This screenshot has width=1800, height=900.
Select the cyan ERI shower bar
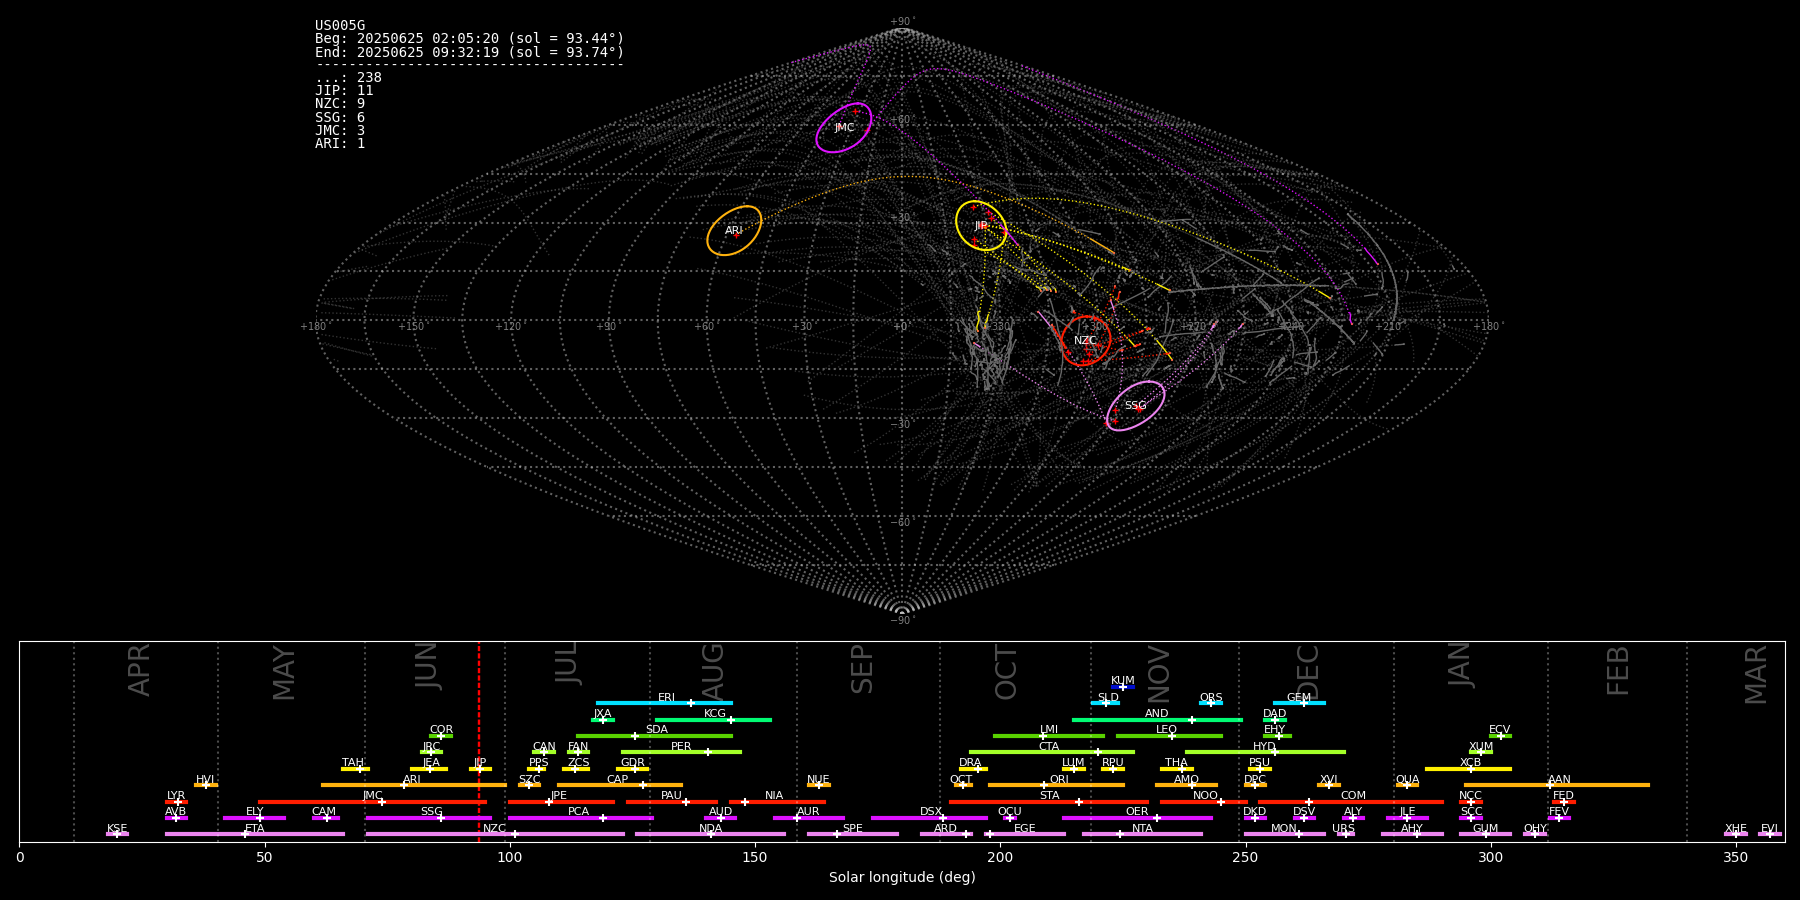point(664,703)
